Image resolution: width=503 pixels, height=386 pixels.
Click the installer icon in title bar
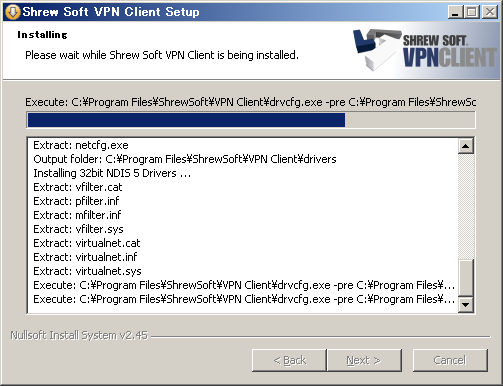[x=12, y=12]
